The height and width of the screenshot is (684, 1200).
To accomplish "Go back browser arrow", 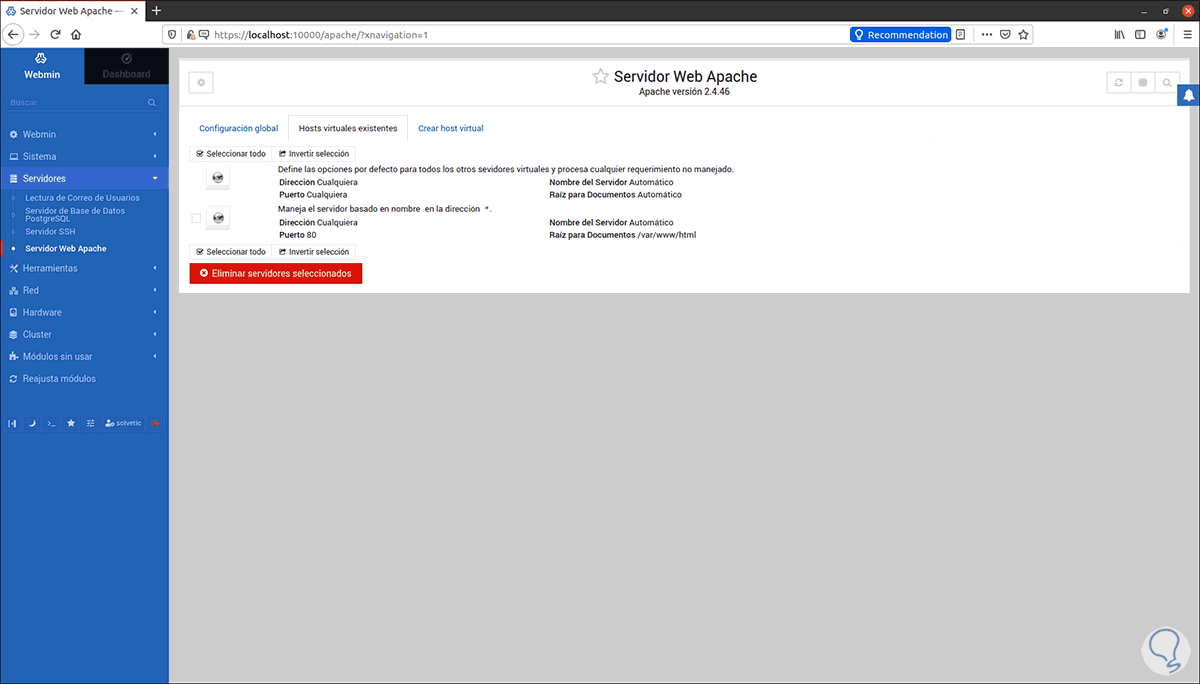I will point(13,34).
